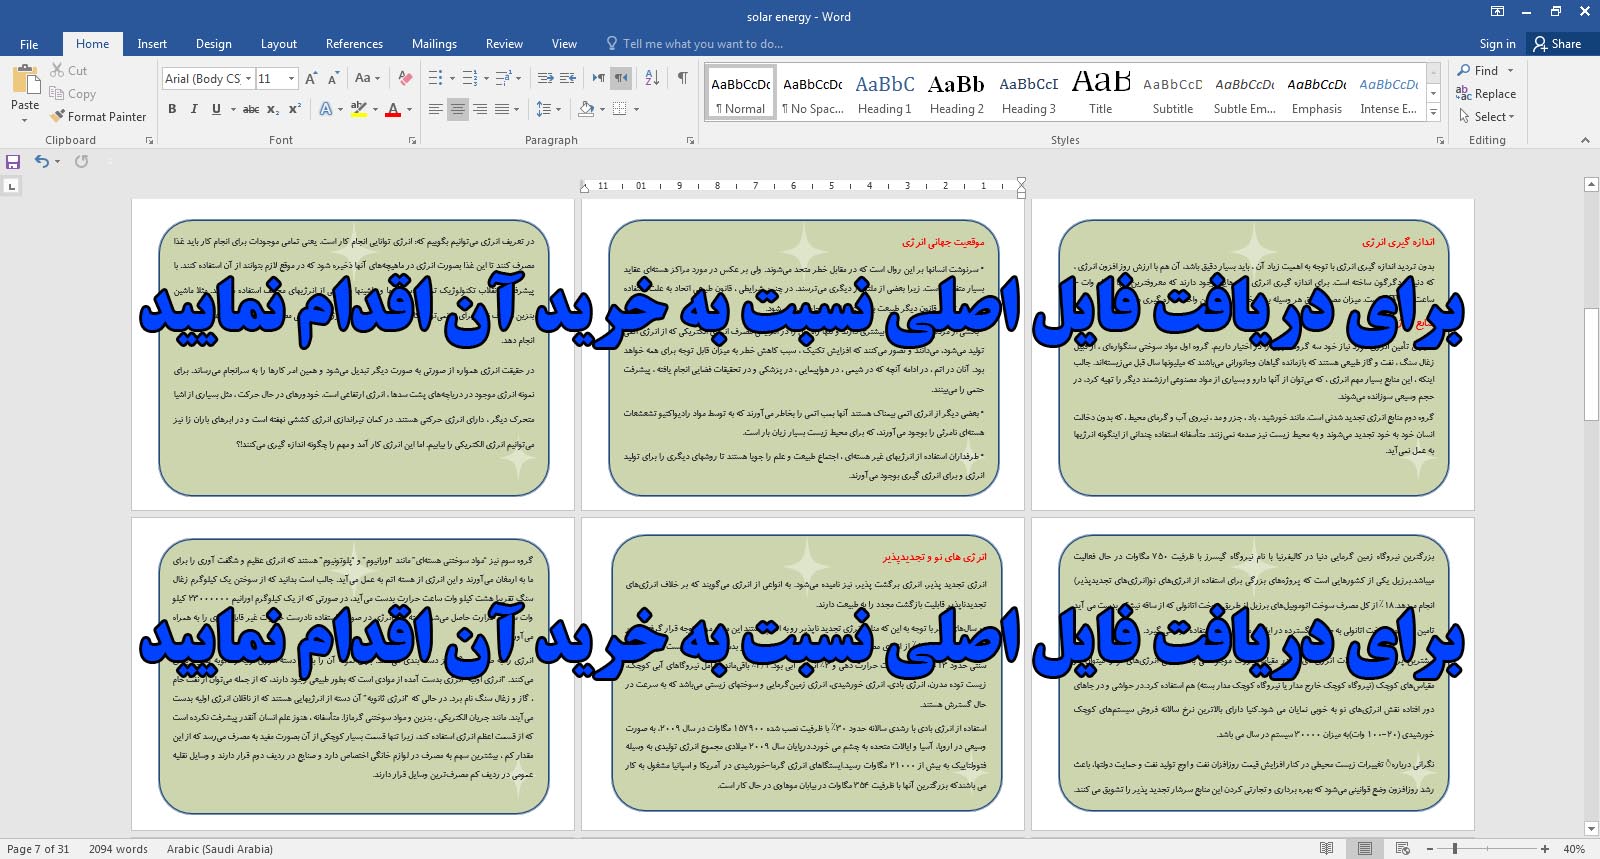Image resolution: width=1600 pixels, height=859 pixels.
Task: Click the Save icon in quick access toolbar
Action: (x=13, y=162)
